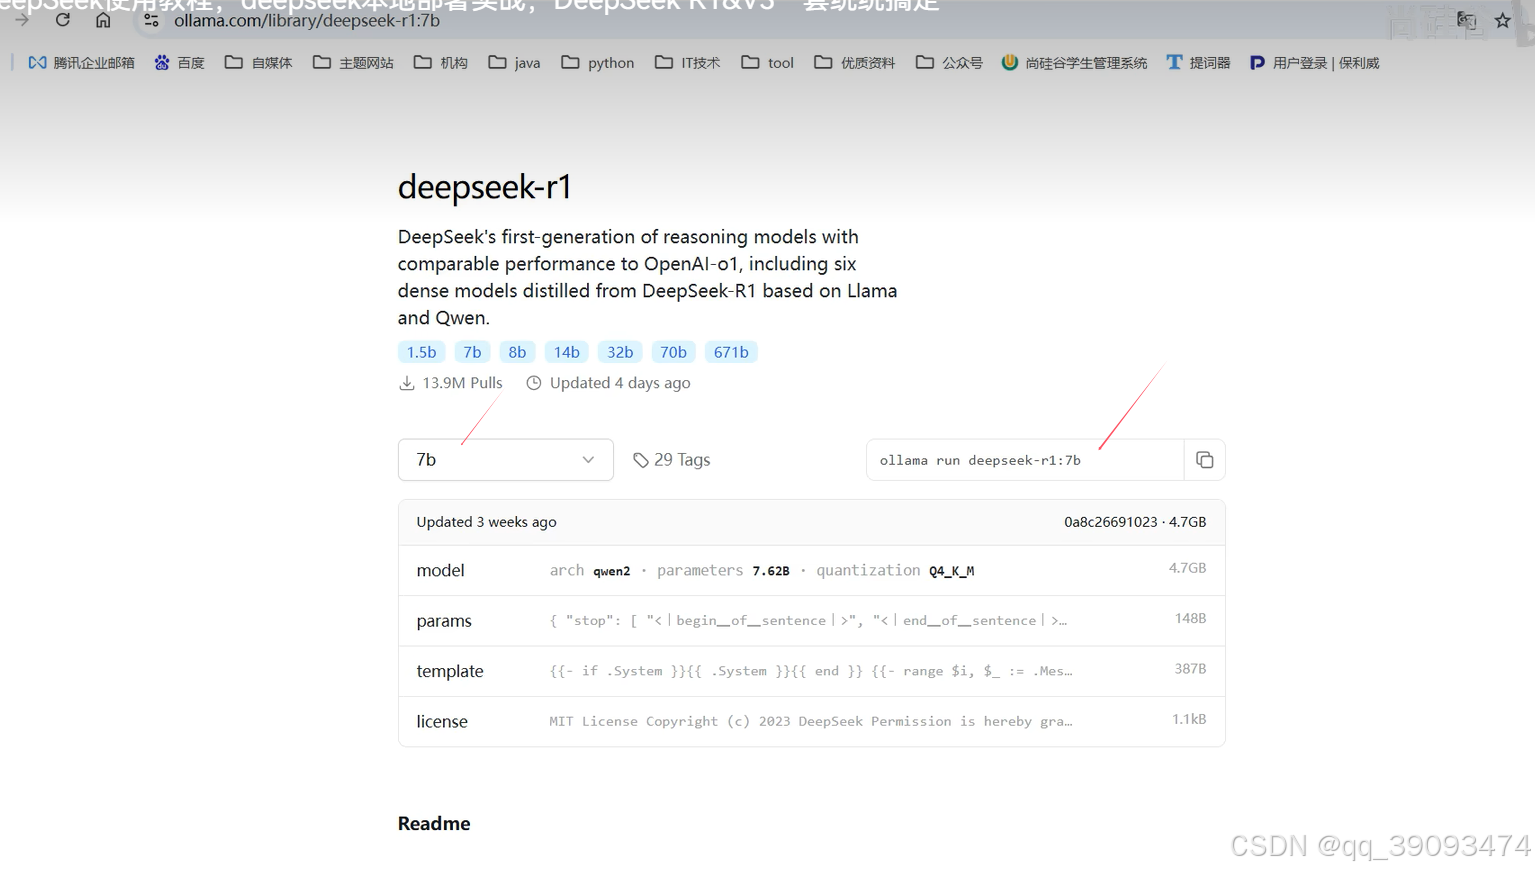Screen dimensions: 1535x872
Task: Click the ollama run deepseek-r1:7b command field
Action: [x=1025, y=460]
